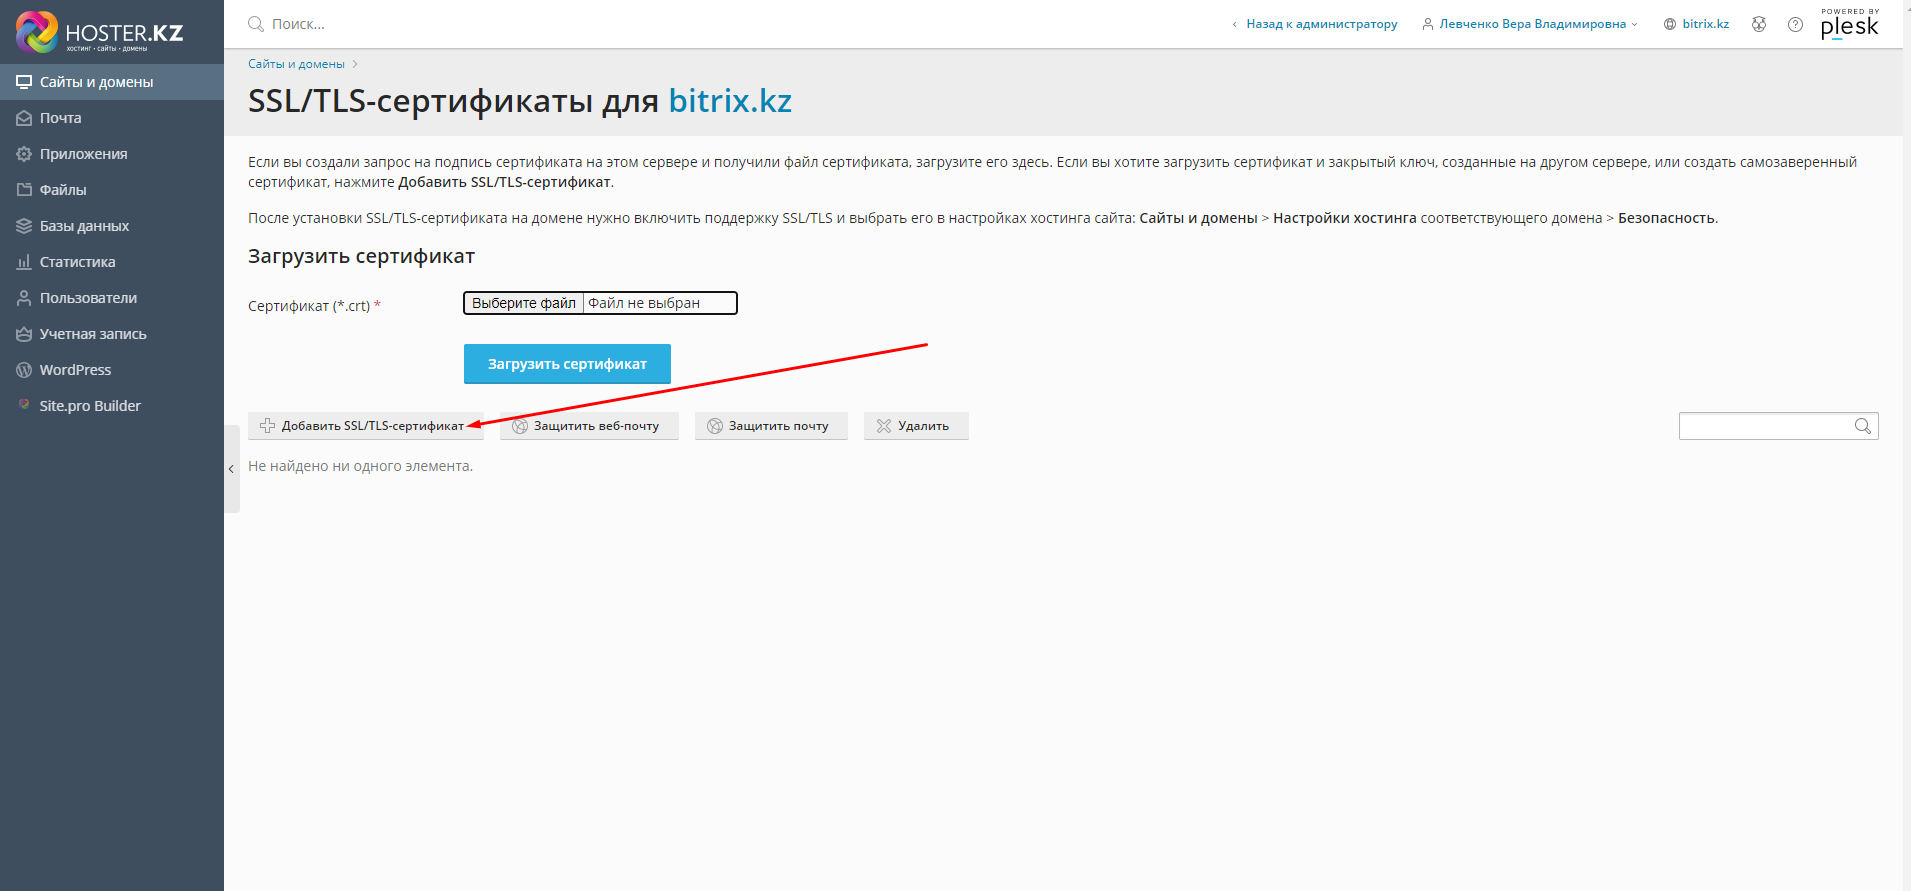Image resolution: width=1911 pixels, height=891 pixels.
Task: Go to Учетная запись in sidebar
Action: 112,334
